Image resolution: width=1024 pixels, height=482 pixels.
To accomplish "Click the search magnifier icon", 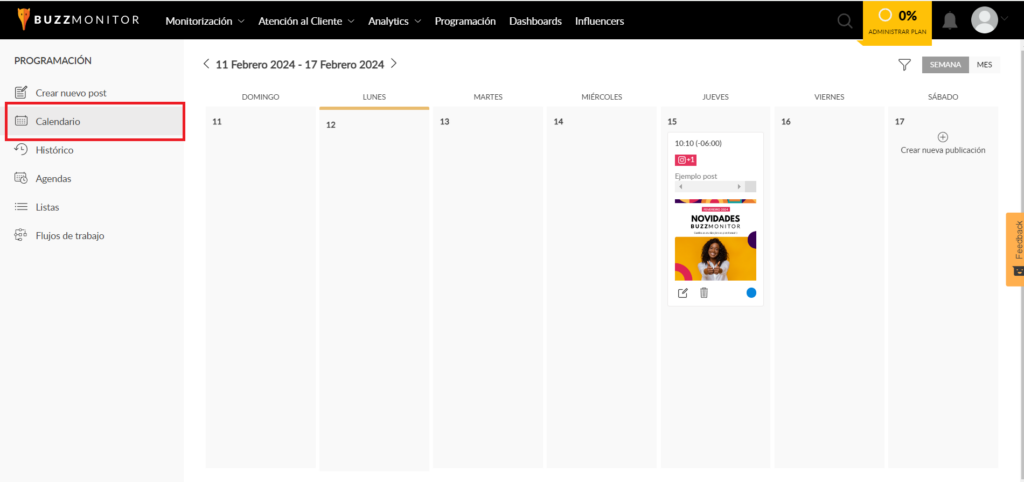I will (x=844, y=21).
